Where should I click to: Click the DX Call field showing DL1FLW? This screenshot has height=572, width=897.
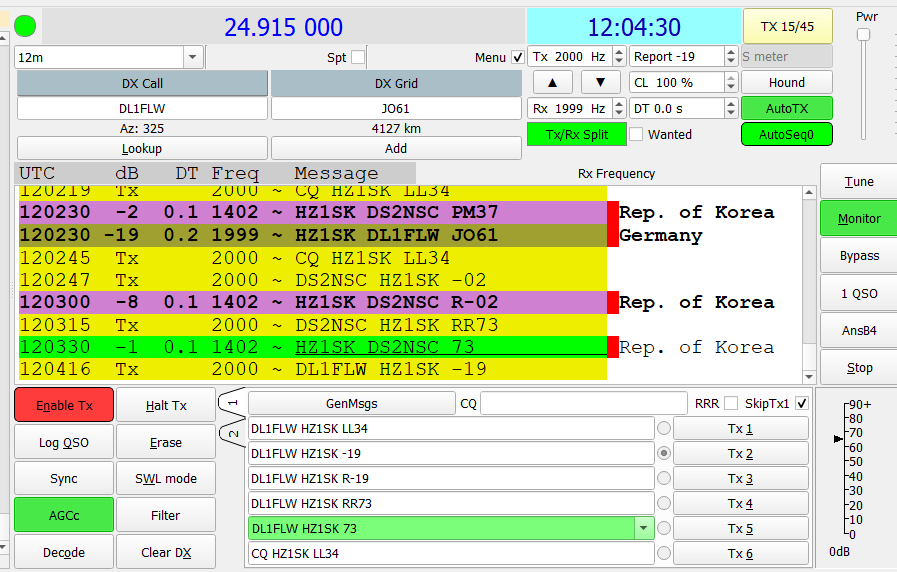(x=142, y=108)
